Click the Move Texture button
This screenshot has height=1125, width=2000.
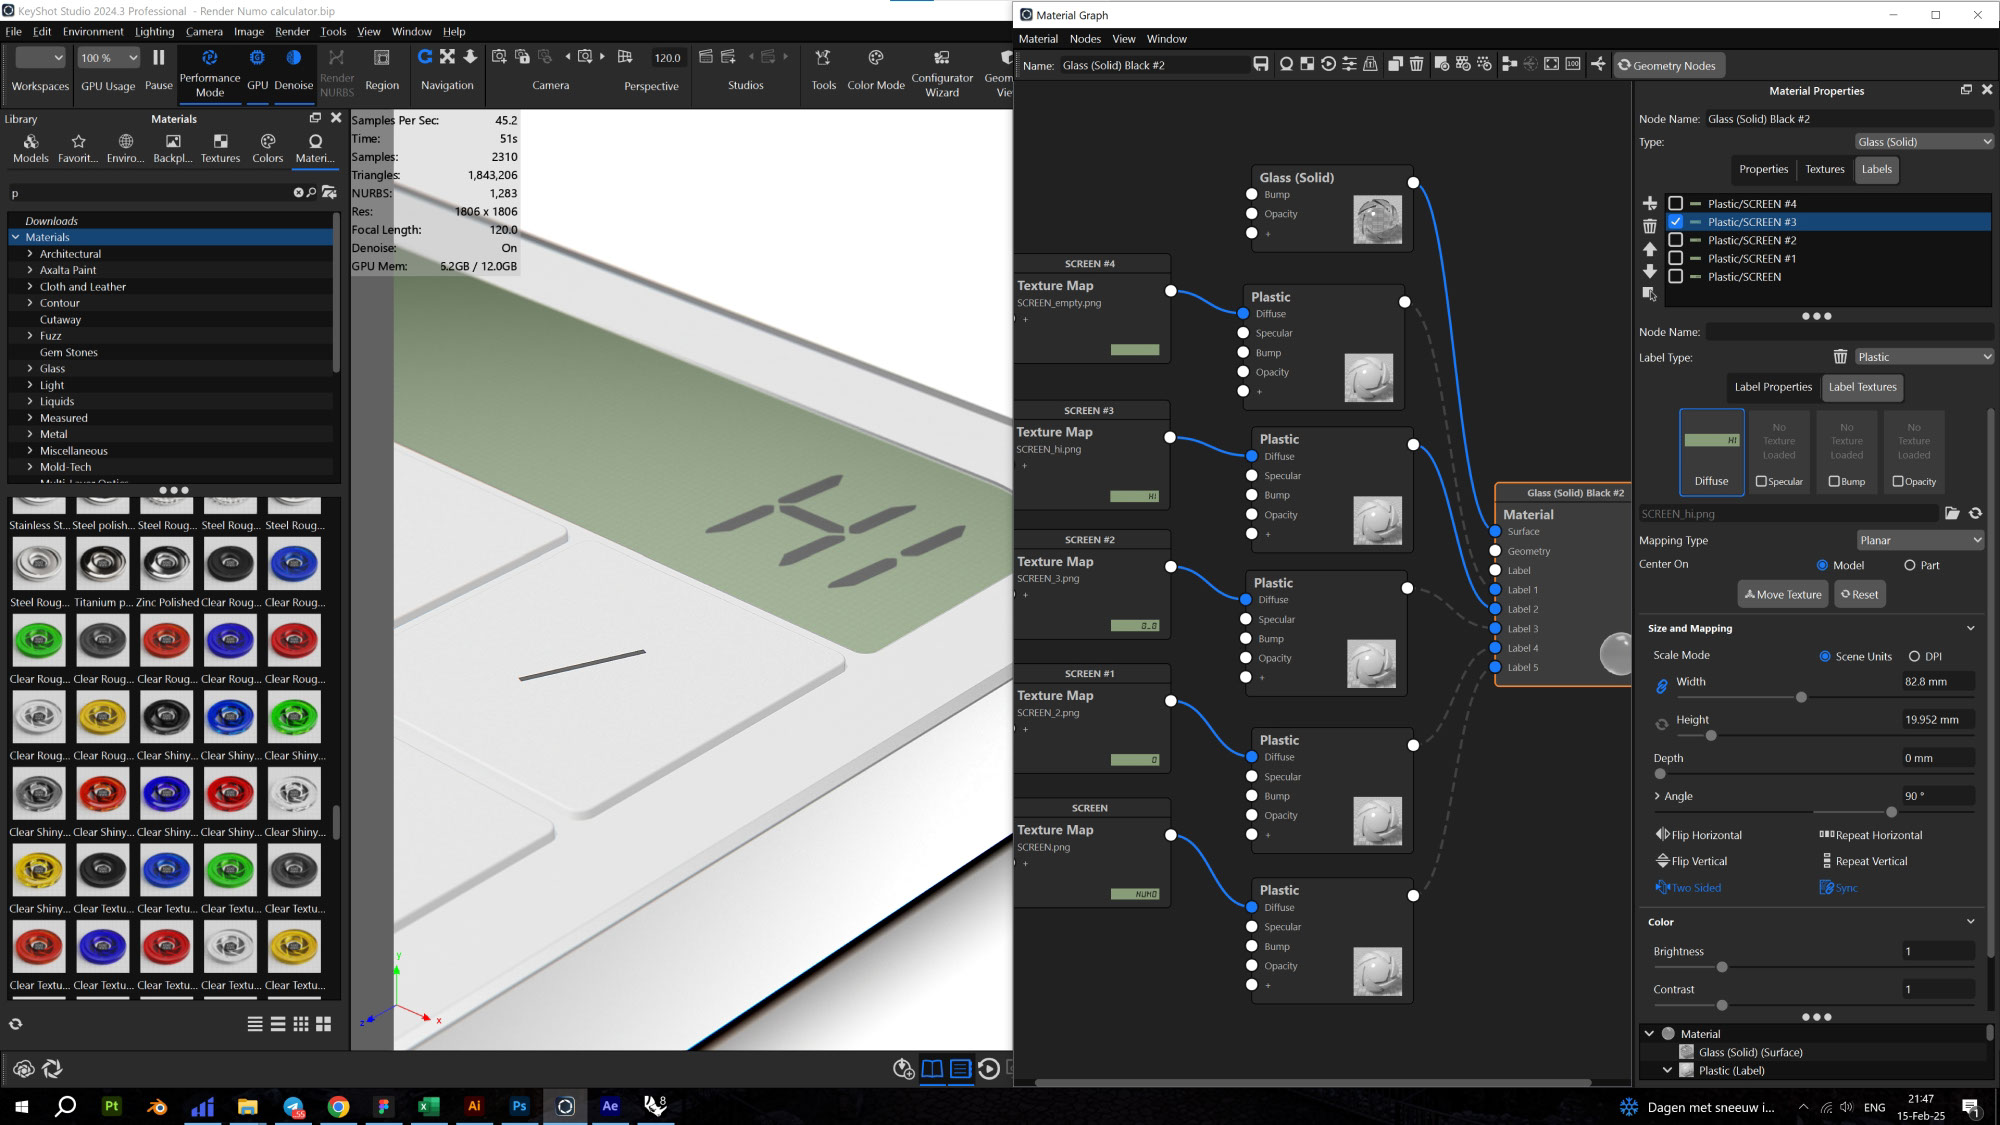point(1783,594)
